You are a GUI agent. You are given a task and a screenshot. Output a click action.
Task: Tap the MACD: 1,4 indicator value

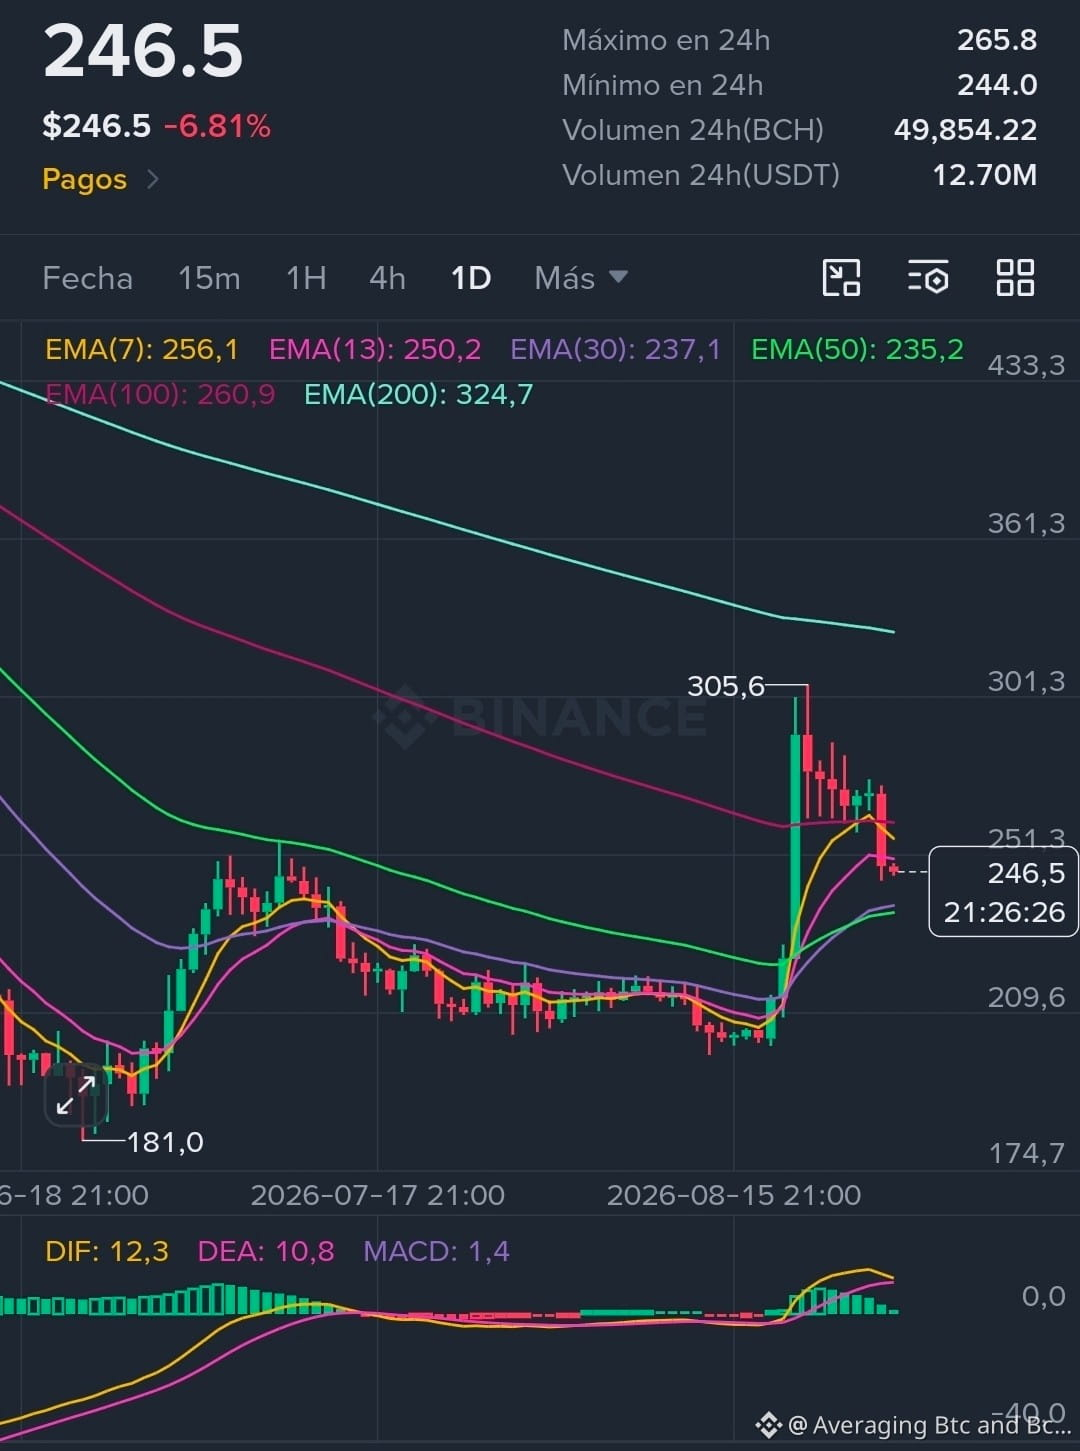click(x=436, y=1251)
